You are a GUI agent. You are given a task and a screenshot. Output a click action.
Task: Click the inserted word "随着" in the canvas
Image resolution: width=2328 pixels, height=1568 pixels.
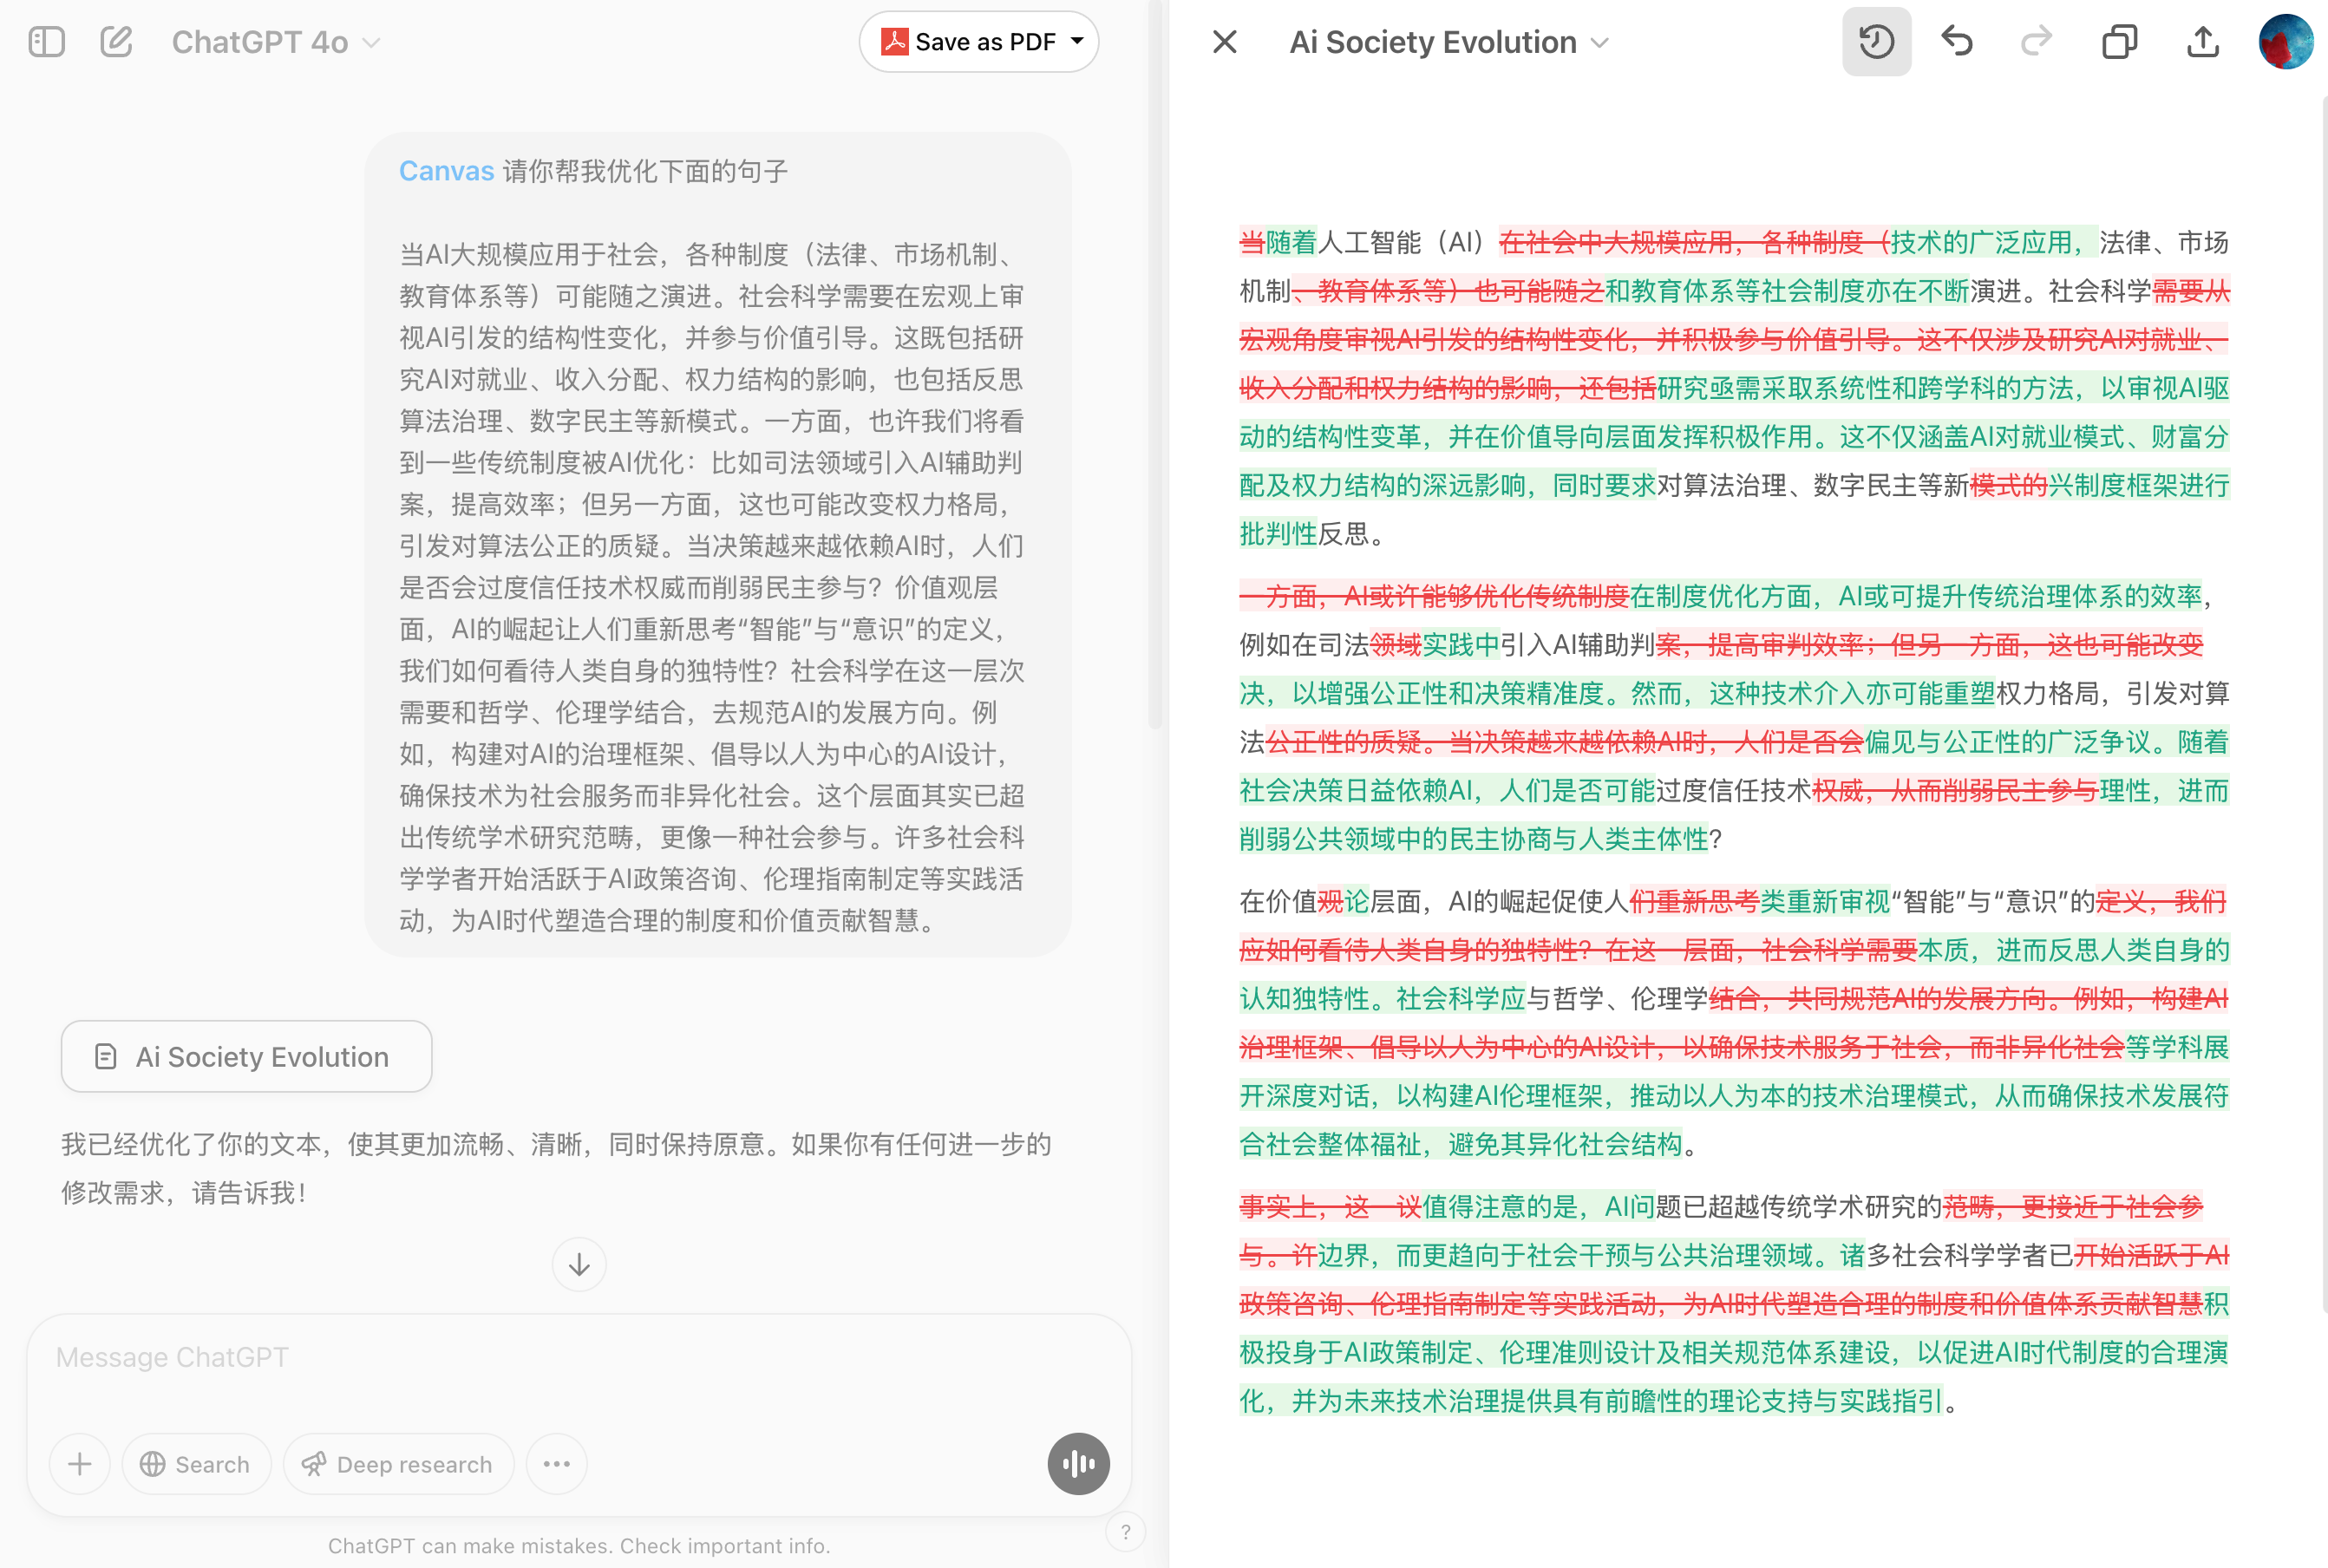tap(1291, 242)
